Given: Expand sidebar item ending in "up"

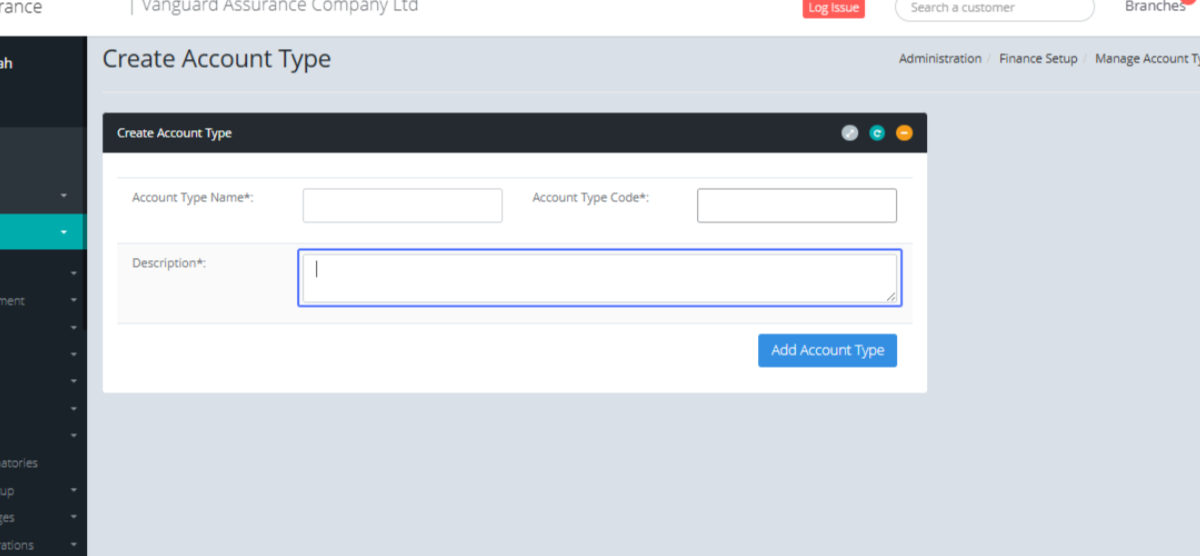Looking at the screenshot, I should [x=74, y=491].
